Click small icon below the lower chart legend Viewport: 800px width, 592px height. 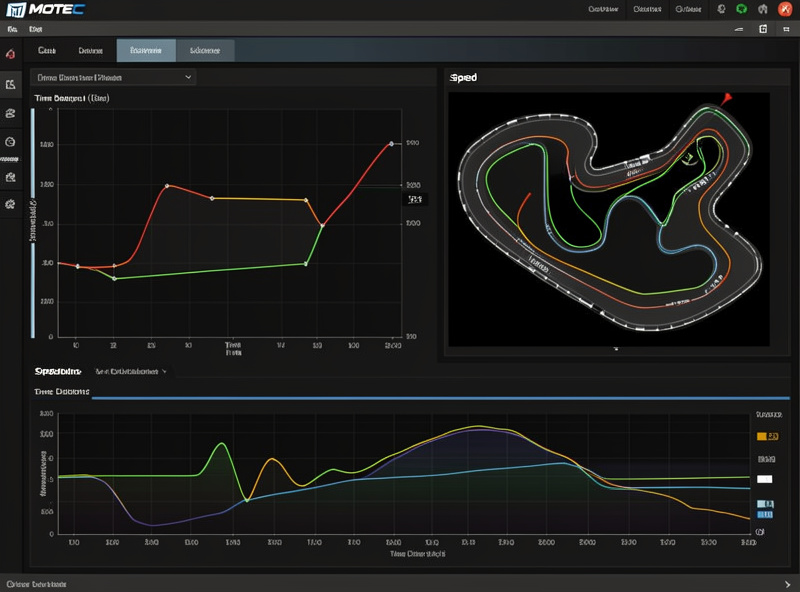760,532
